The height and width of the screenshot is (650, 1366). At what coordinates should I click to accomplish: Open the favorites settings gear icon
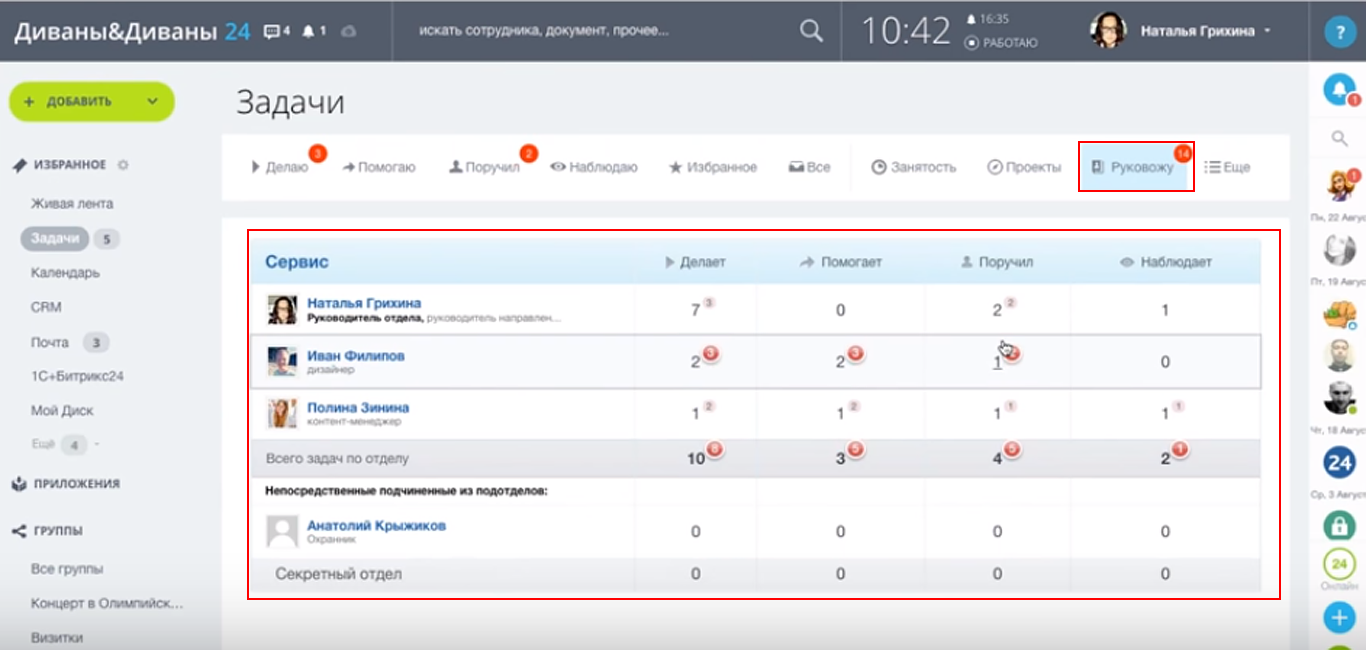pyautogui.click(x=123, y=165)
